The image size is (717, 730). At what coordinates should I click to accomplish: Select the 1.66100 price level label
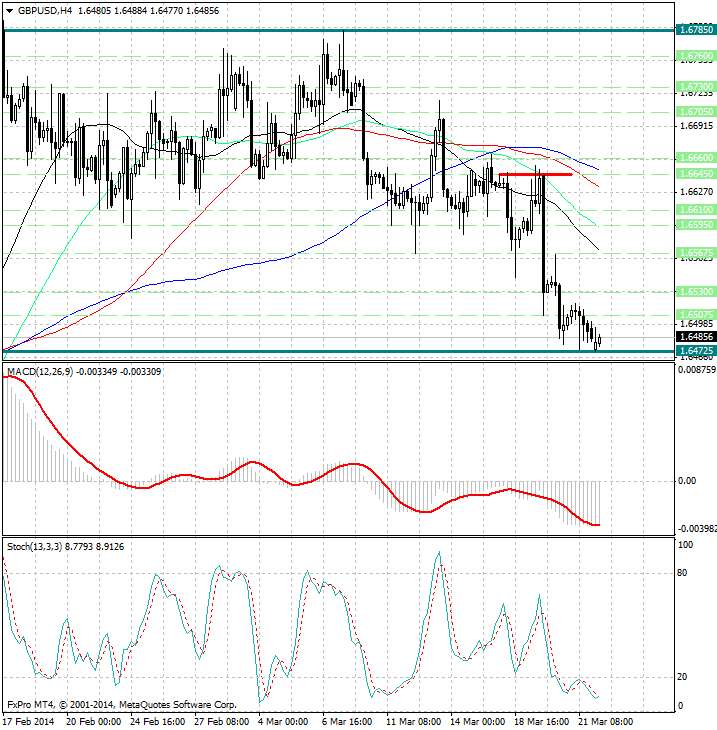tap(694, 209)
